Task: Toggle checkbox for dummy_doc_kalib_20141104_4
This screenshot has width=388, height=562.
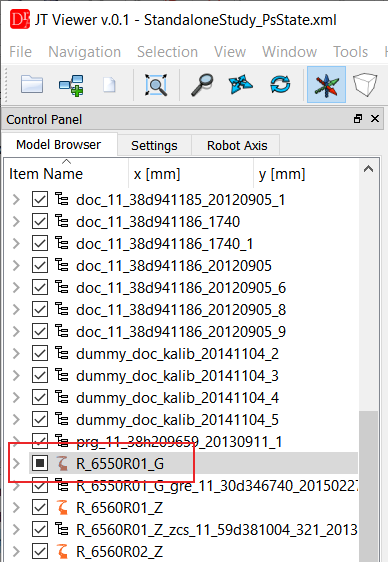Action: tap(40, 397)
